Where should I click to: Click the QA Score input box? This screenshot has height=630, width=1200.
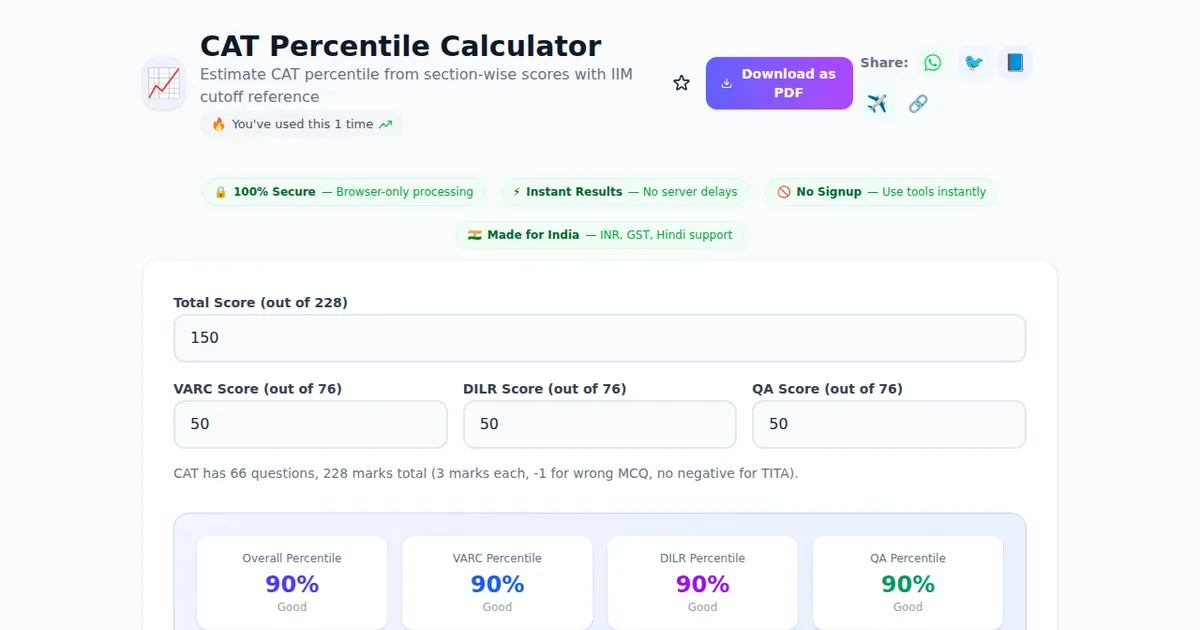888,424
